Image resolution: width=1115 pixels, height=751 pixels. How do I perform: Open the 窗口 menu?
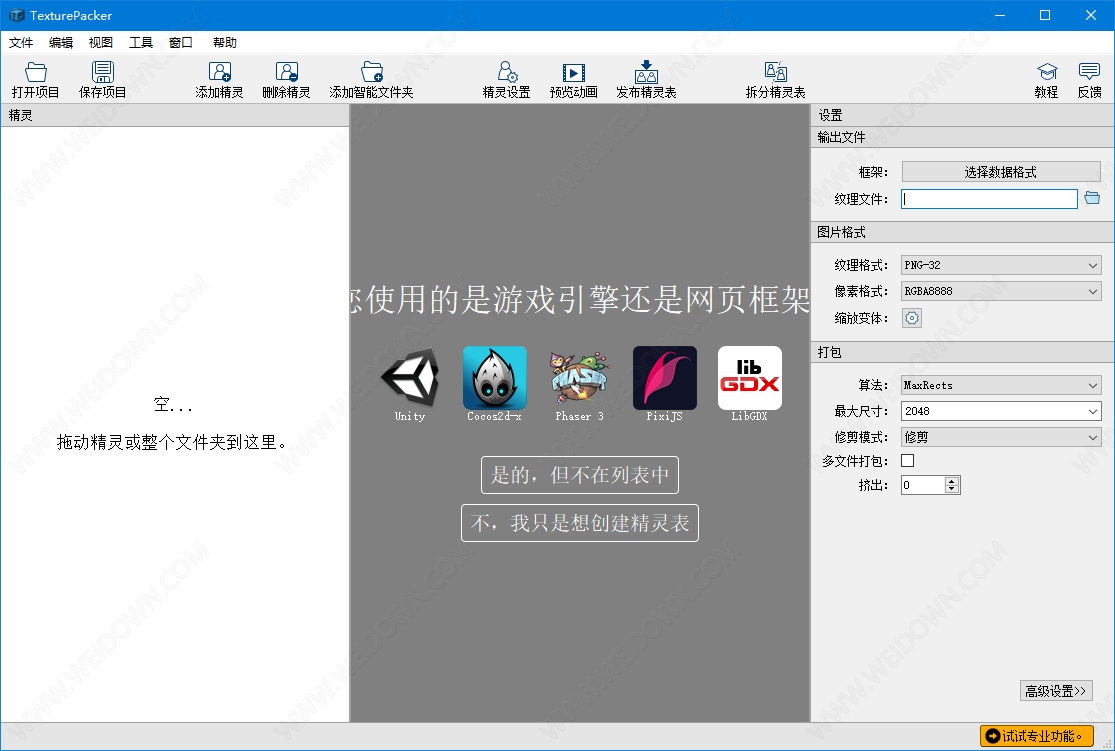(x=181, y=43)
